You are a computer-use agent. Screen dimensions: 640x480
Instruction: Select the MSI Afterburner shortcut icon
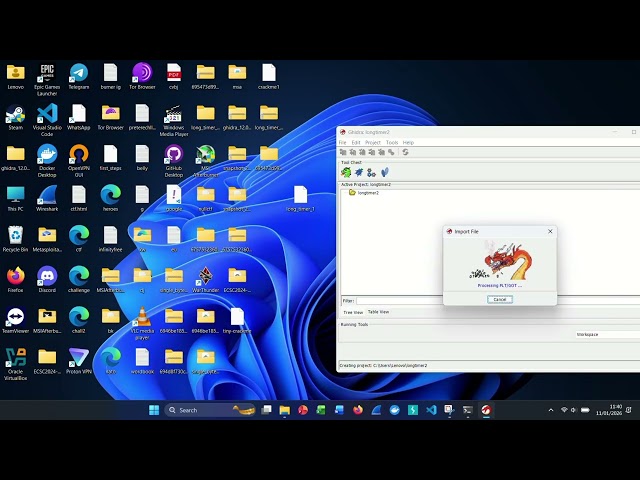pos(205,161)
